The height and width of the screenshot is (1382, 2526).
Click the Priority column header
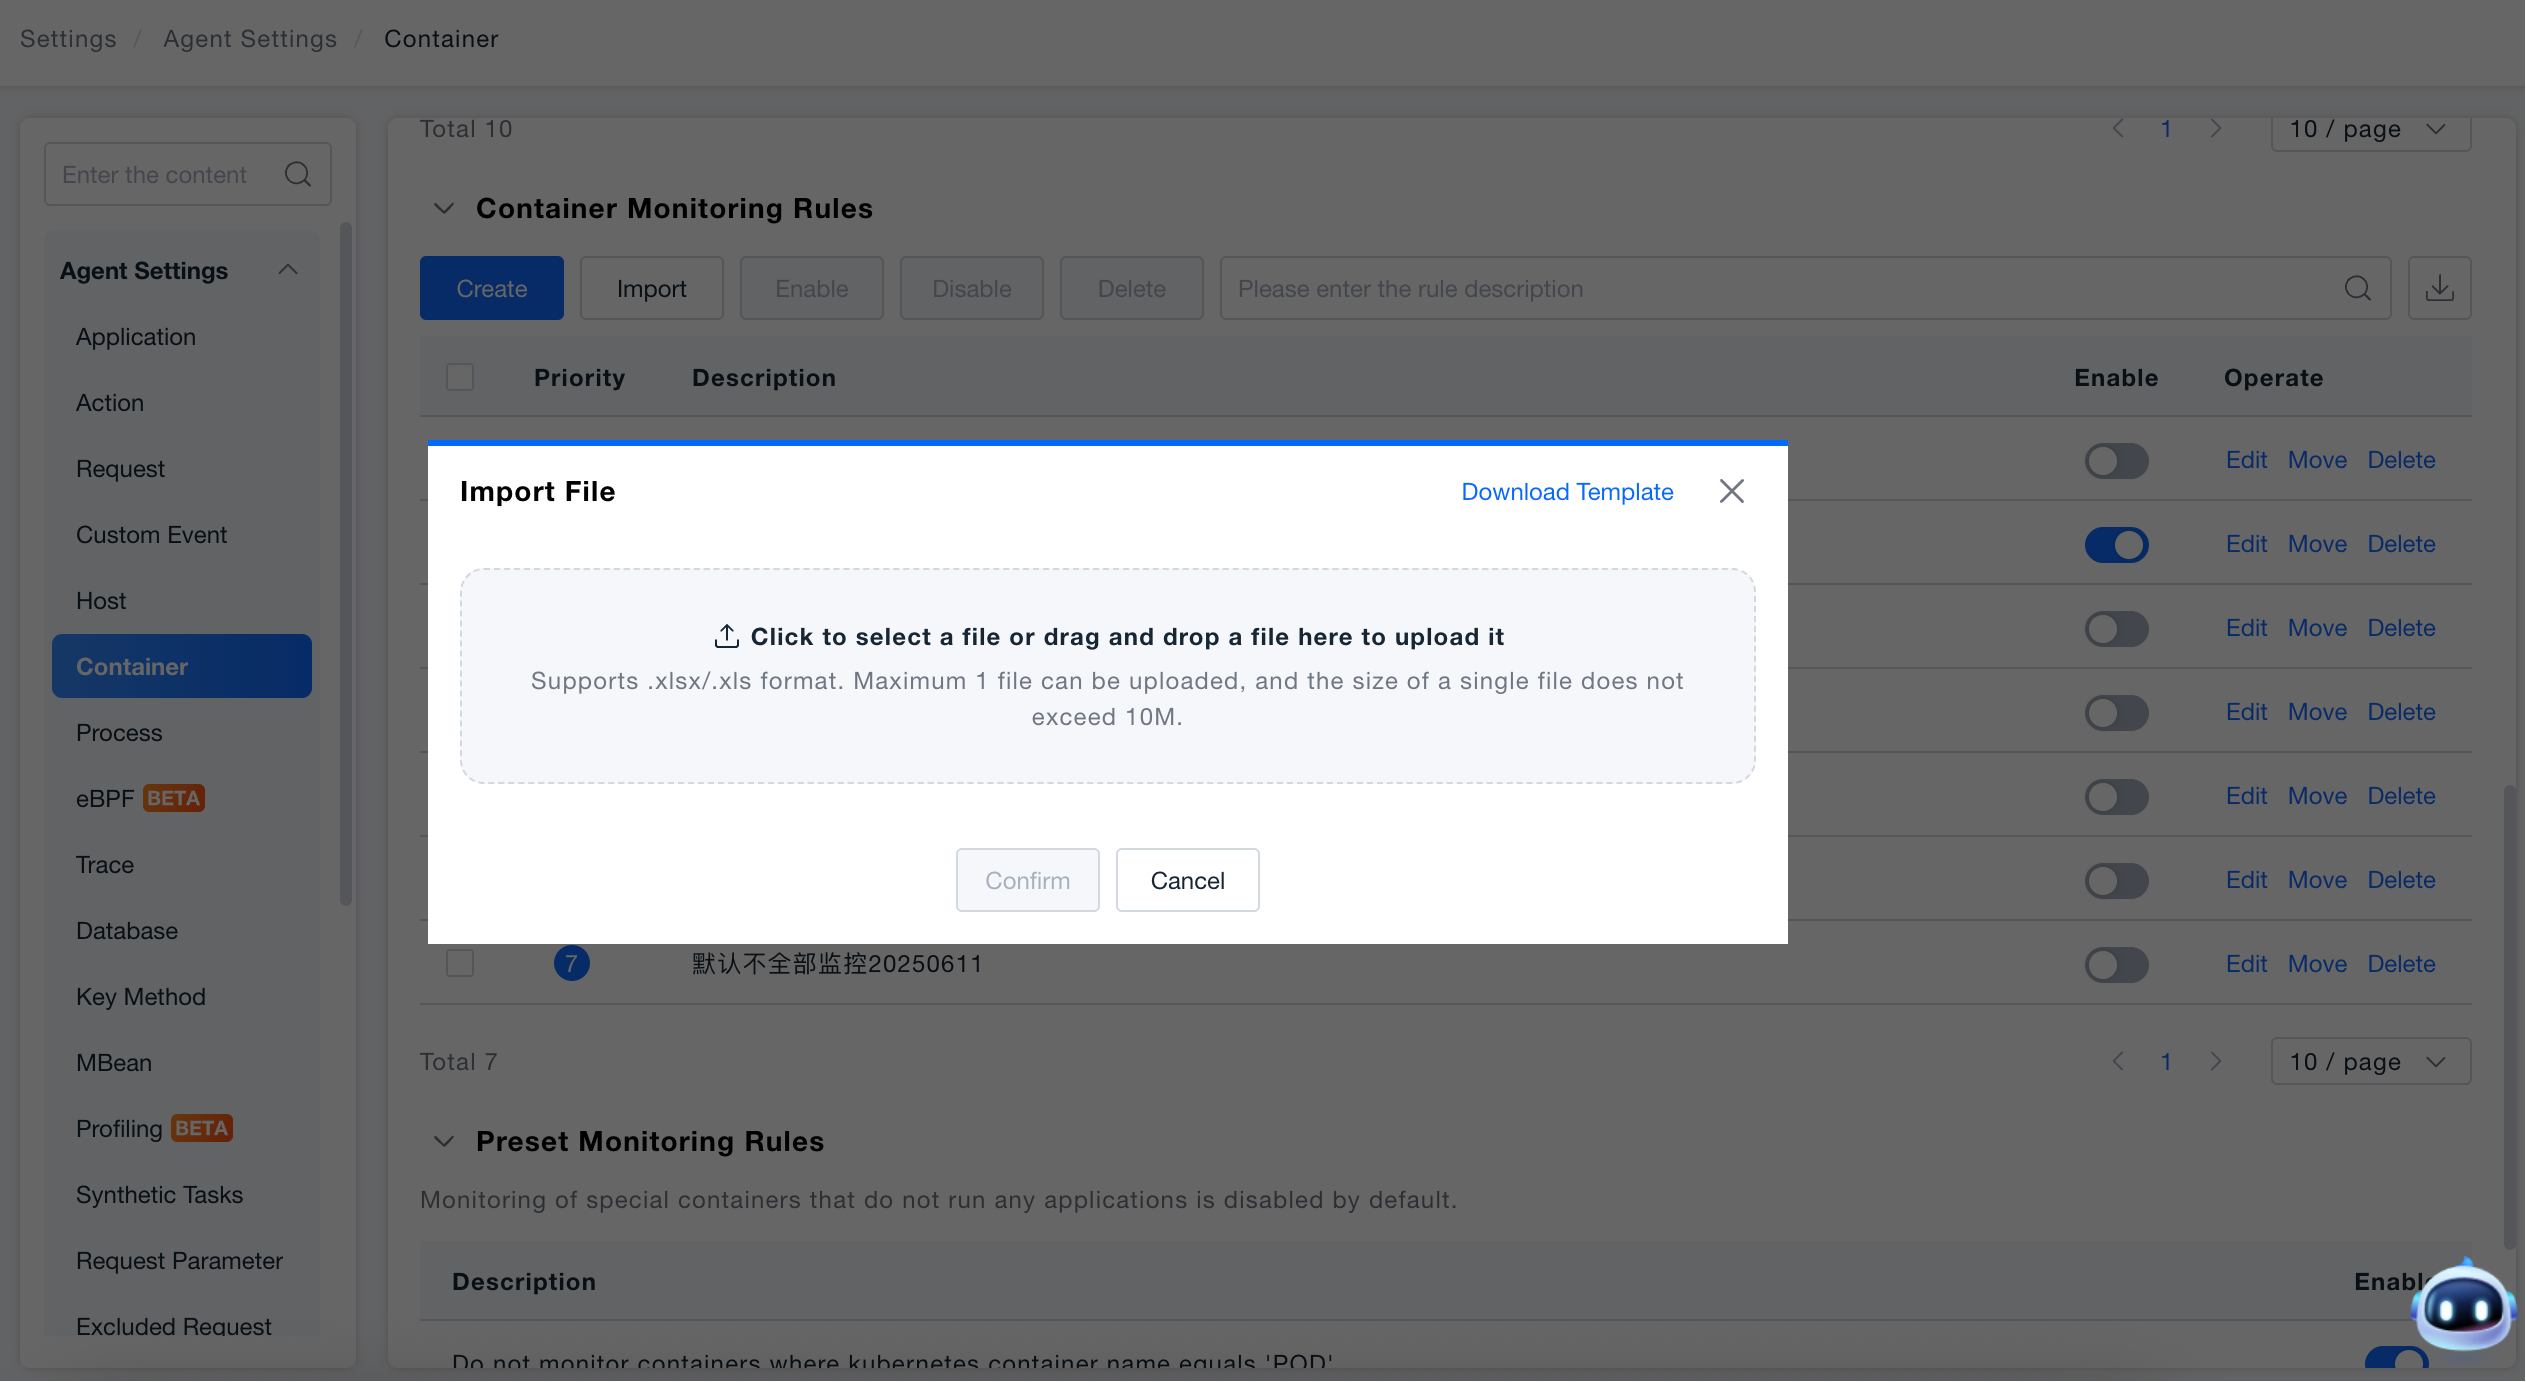click(x=579, y=377)
